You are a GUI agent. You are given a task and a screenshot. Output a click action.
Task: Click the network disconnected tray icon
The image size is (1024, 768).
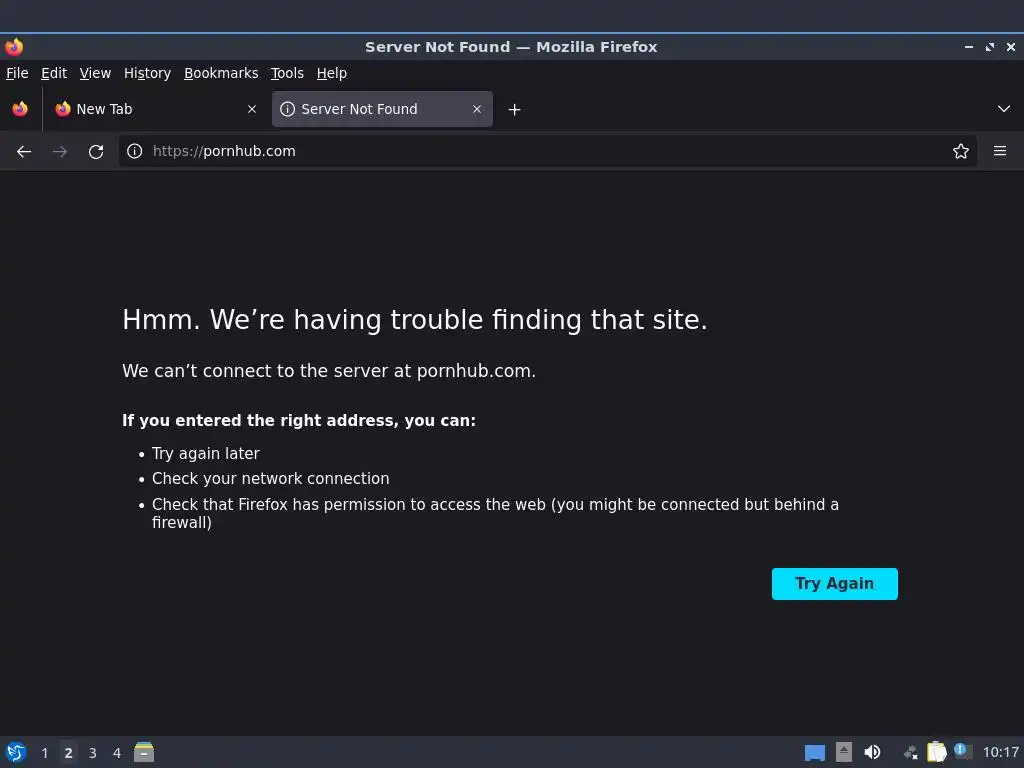(x=910, y=753)
